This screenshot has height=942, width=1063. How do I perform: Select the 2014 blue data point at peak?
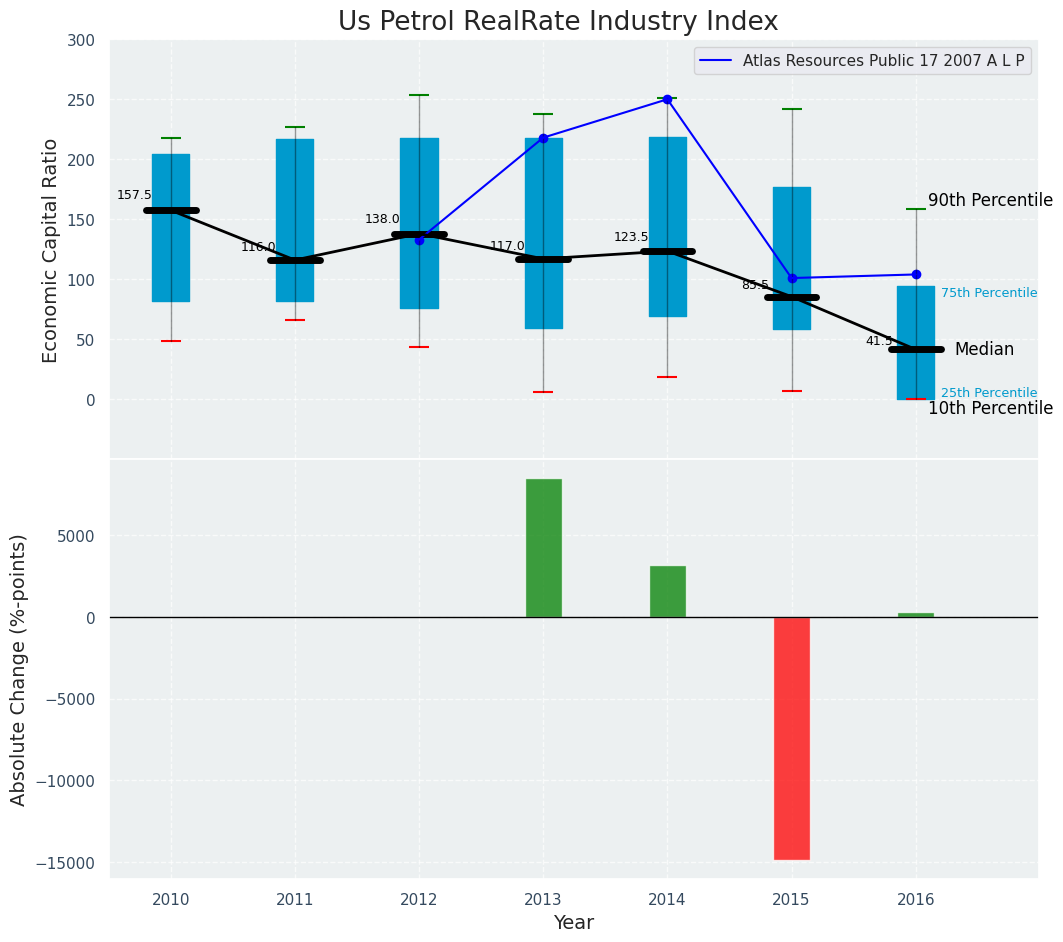[x=667, y=99]
